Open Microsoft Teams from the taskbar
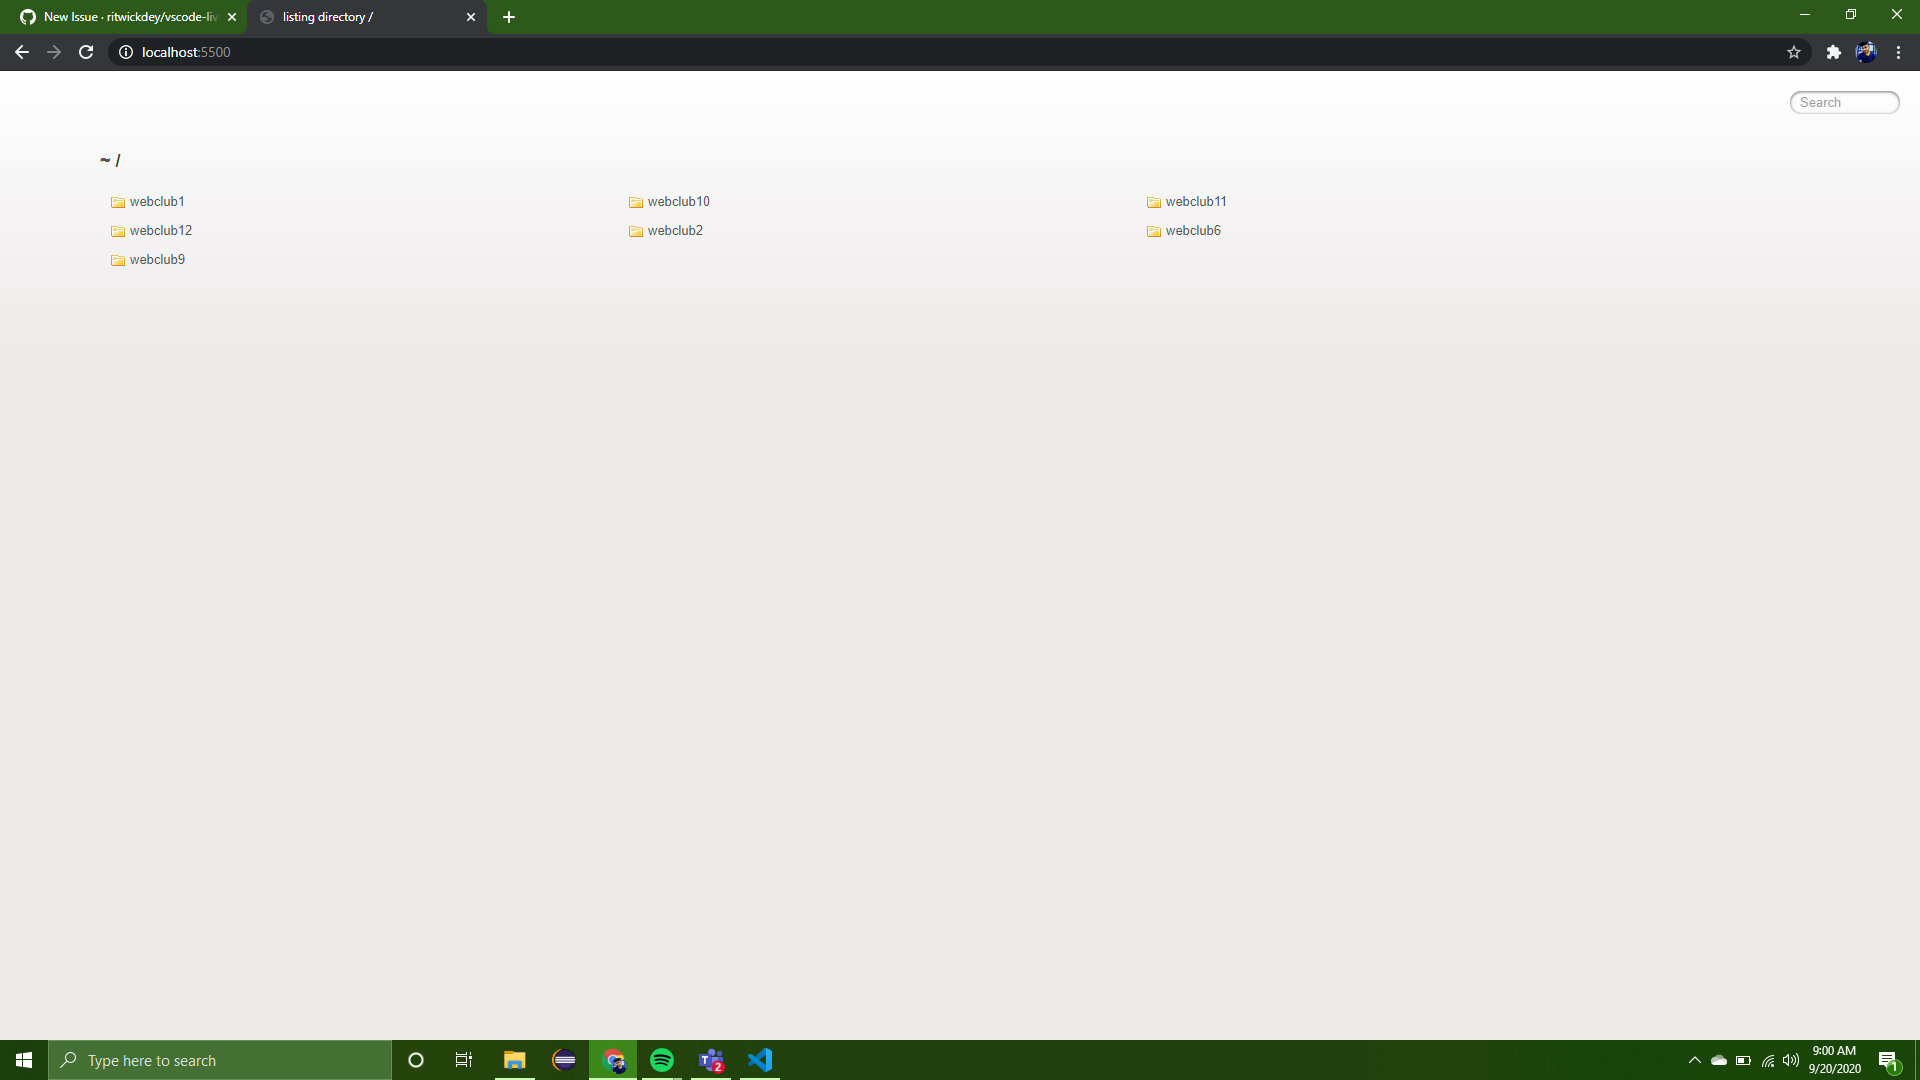 [711, 1060]
